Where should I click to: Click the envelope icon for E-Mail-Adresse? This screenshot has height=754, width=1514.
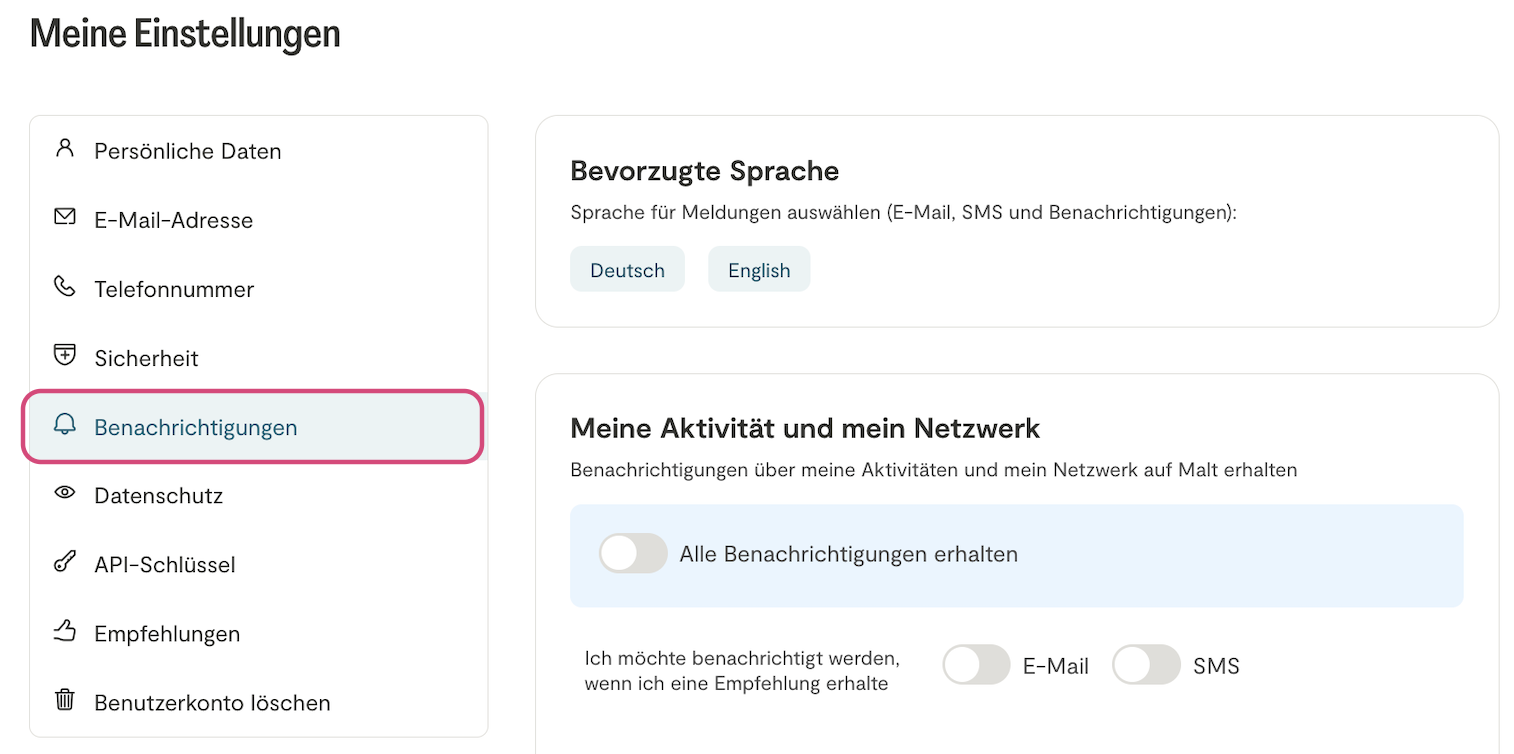pyautogui.click(x=65, y=218)
